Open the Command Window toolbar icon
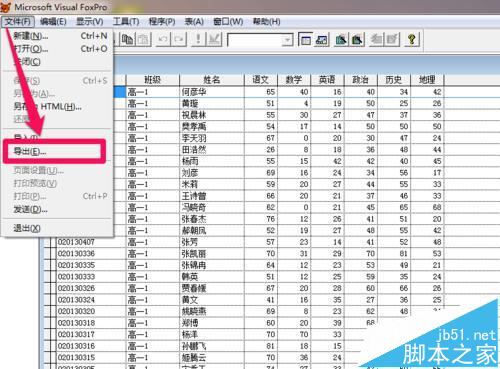The image size is (500, 369). (x=305, y=40)
